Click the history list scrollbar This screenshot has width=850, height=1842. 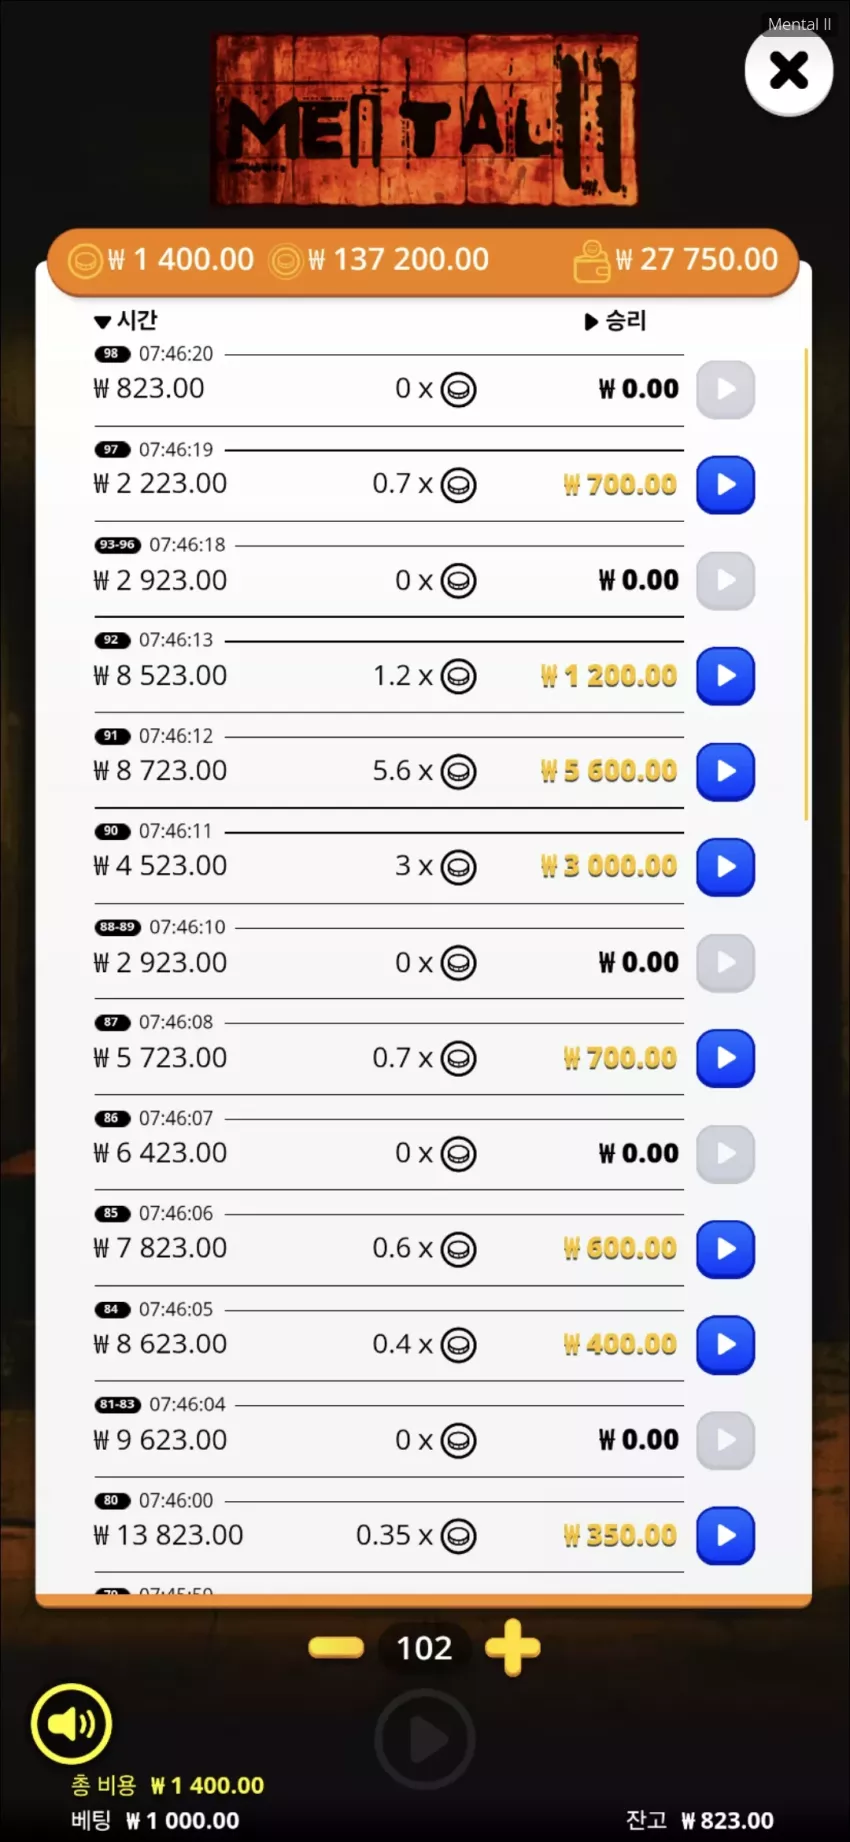(x=806, y=584)
